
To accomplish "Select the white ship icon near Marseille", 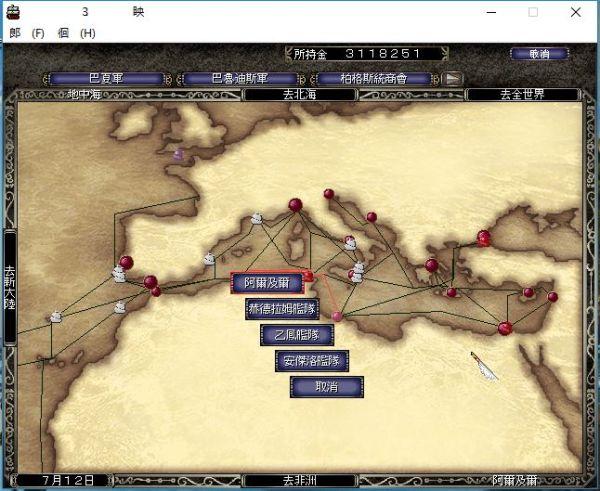I will [256, 218].
